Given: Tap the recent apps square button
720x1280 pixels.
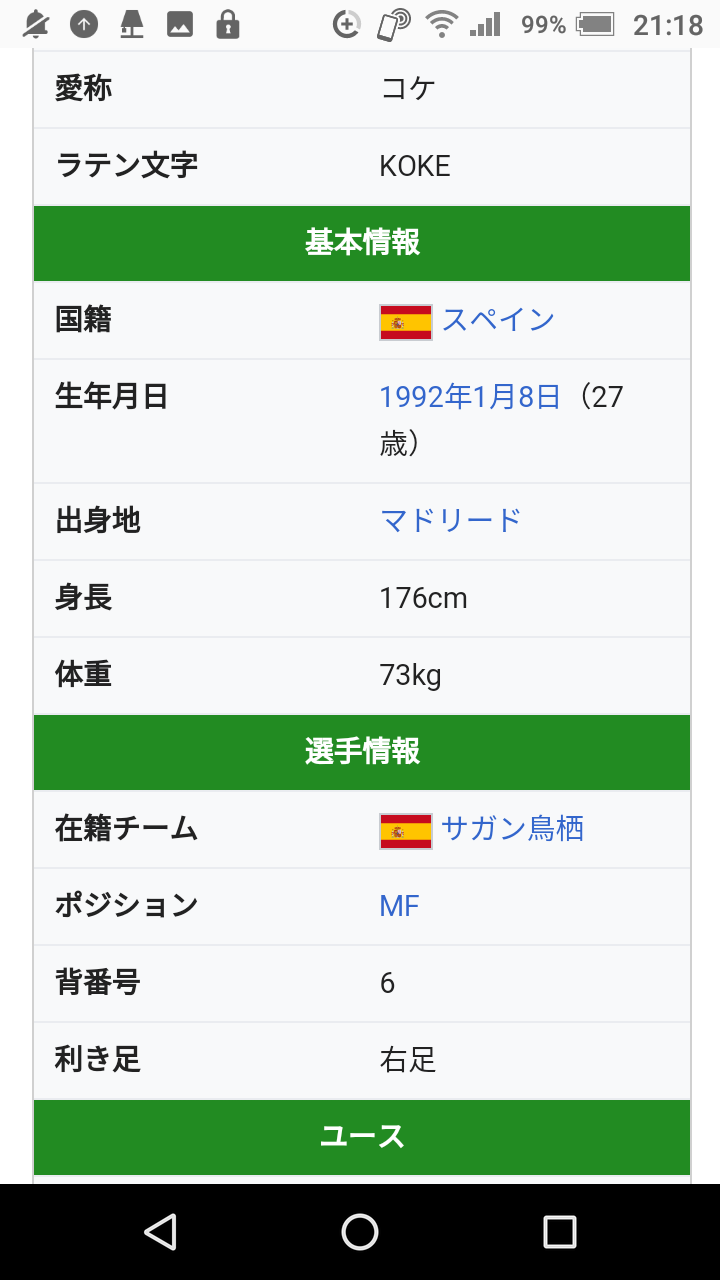Looking at the screenshot, I should (560, 1231).
